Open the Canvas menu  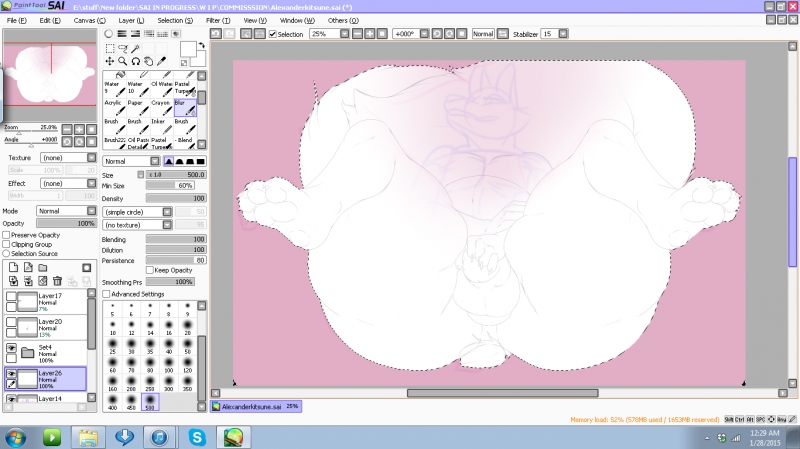tap(87, 20)
